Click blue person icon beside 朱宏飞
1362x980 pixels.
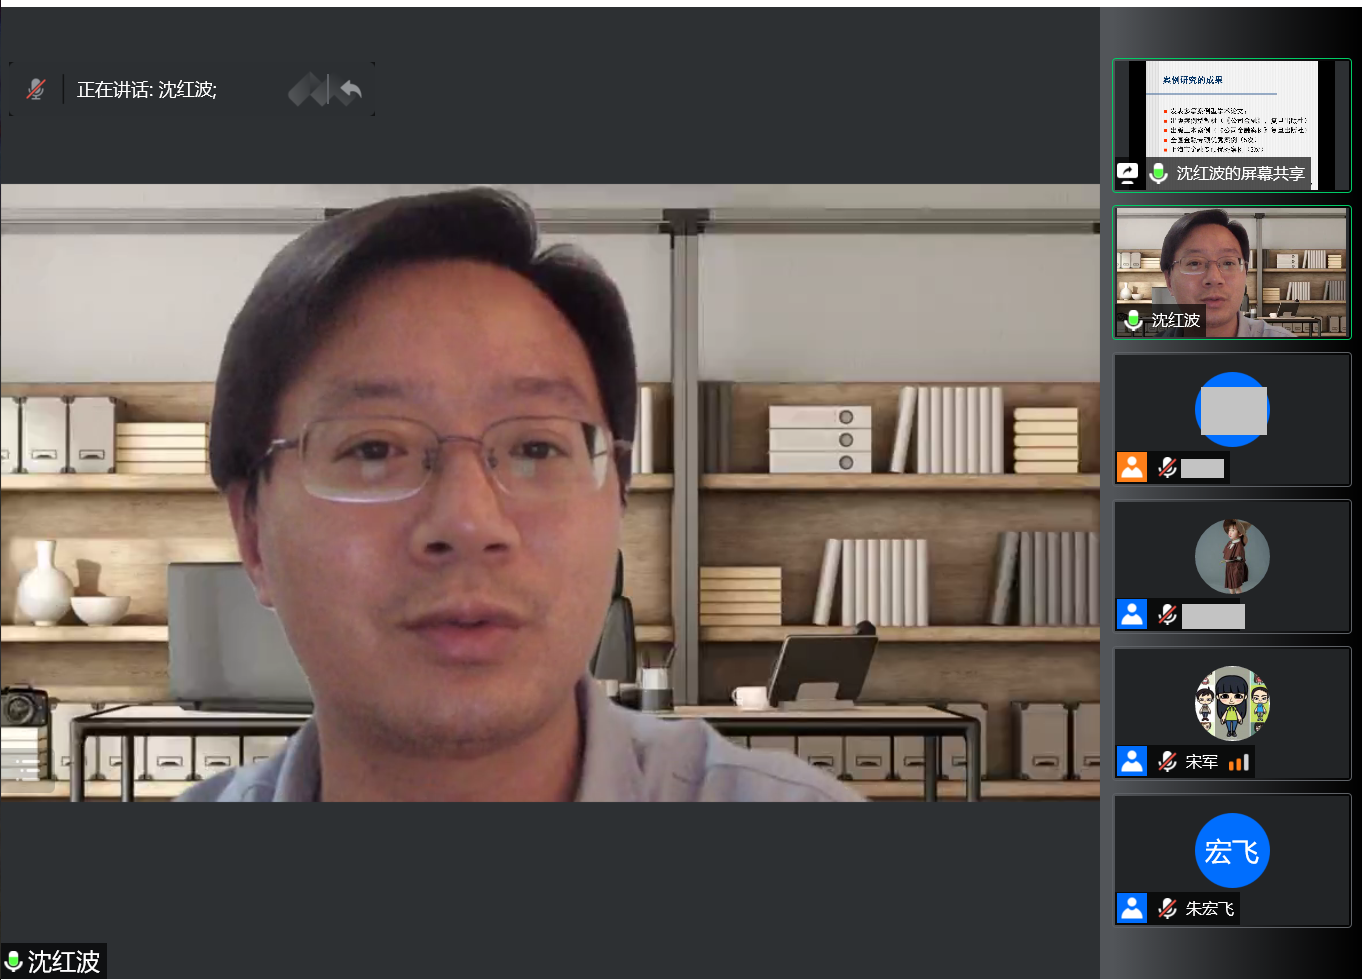1132,908
